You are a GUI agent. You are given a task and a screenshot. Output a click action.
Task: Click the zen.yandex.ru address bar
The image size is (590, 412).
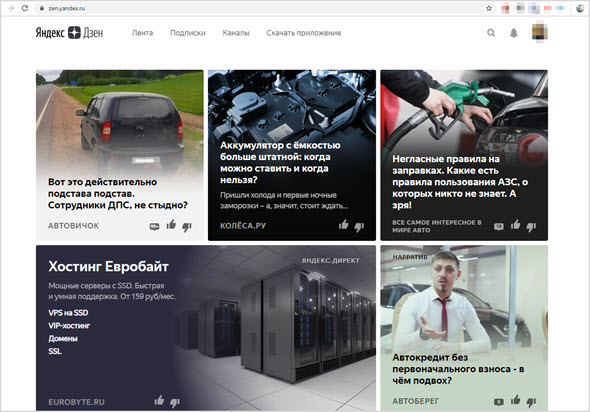(x=260, y=8)
